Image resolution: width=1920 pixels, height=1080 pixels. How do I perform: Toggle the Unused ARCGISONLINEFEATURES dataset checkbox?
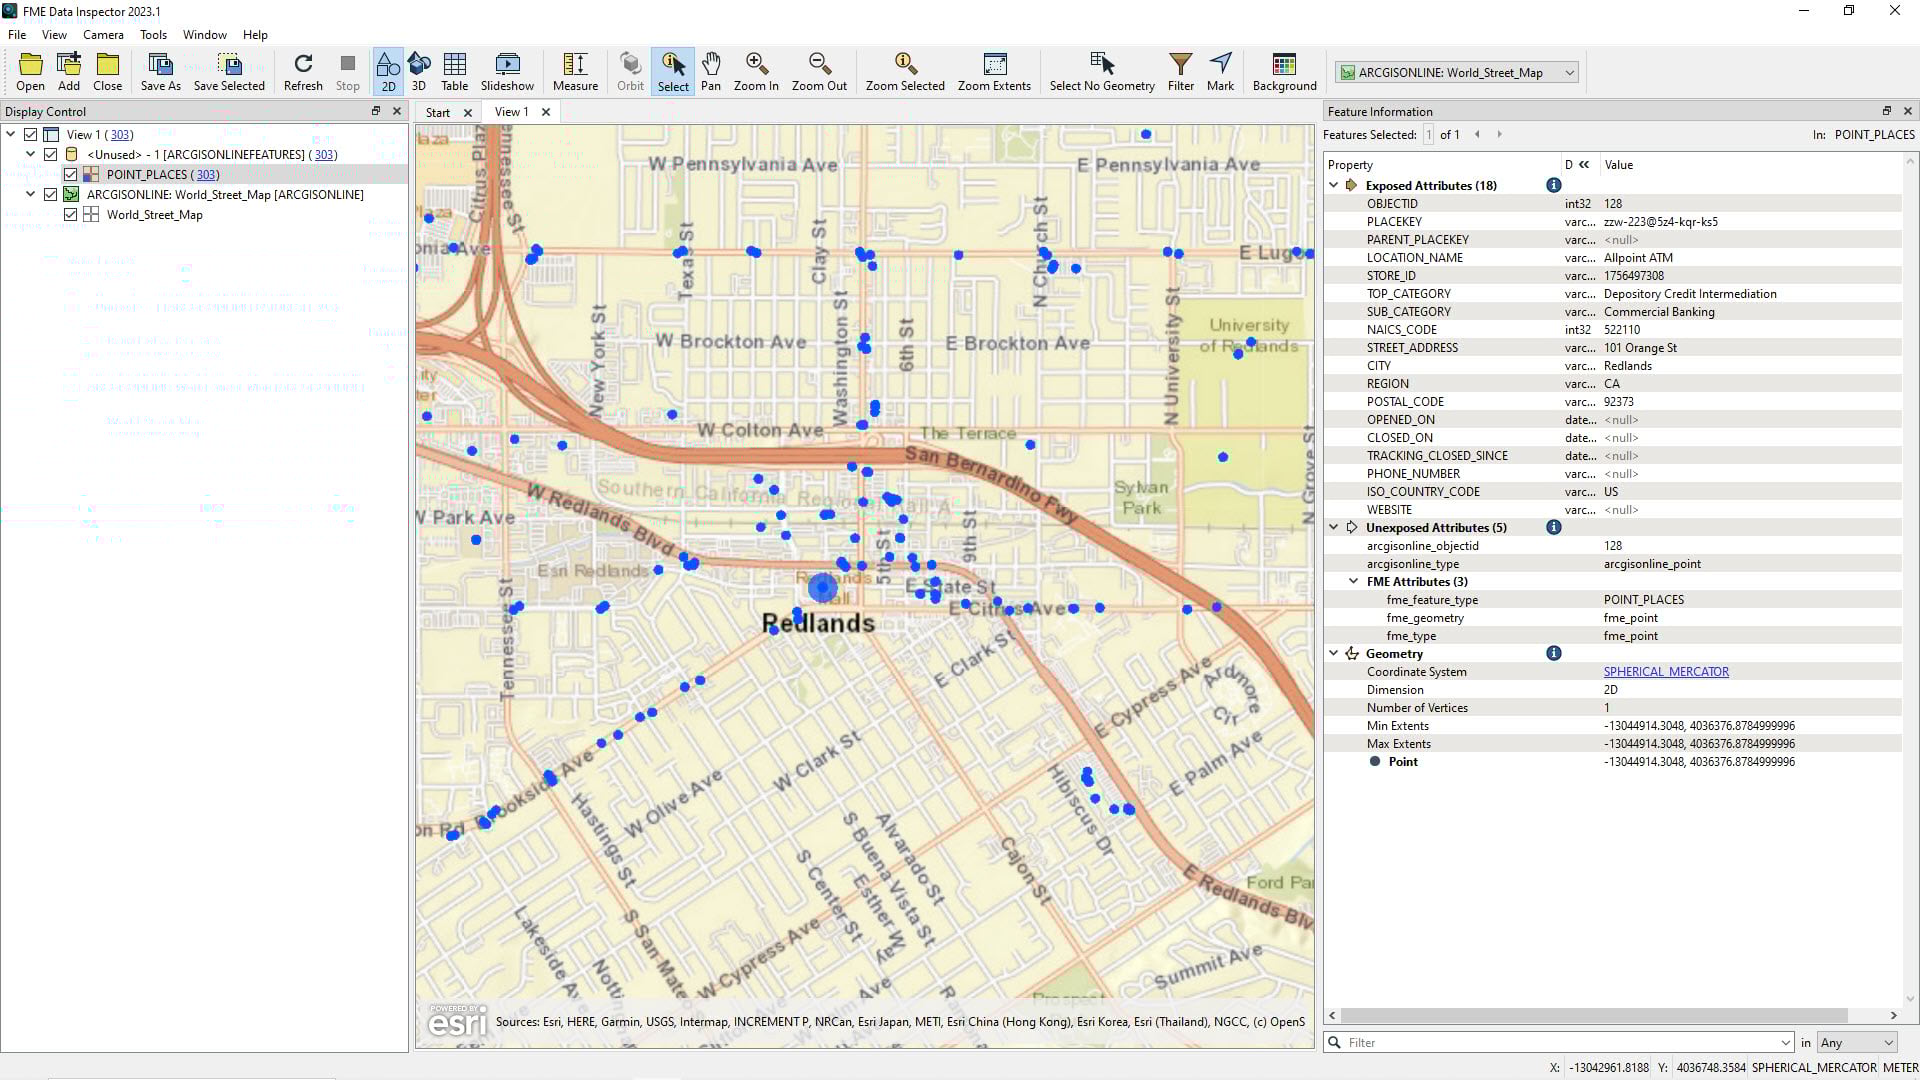coord(51,154)
